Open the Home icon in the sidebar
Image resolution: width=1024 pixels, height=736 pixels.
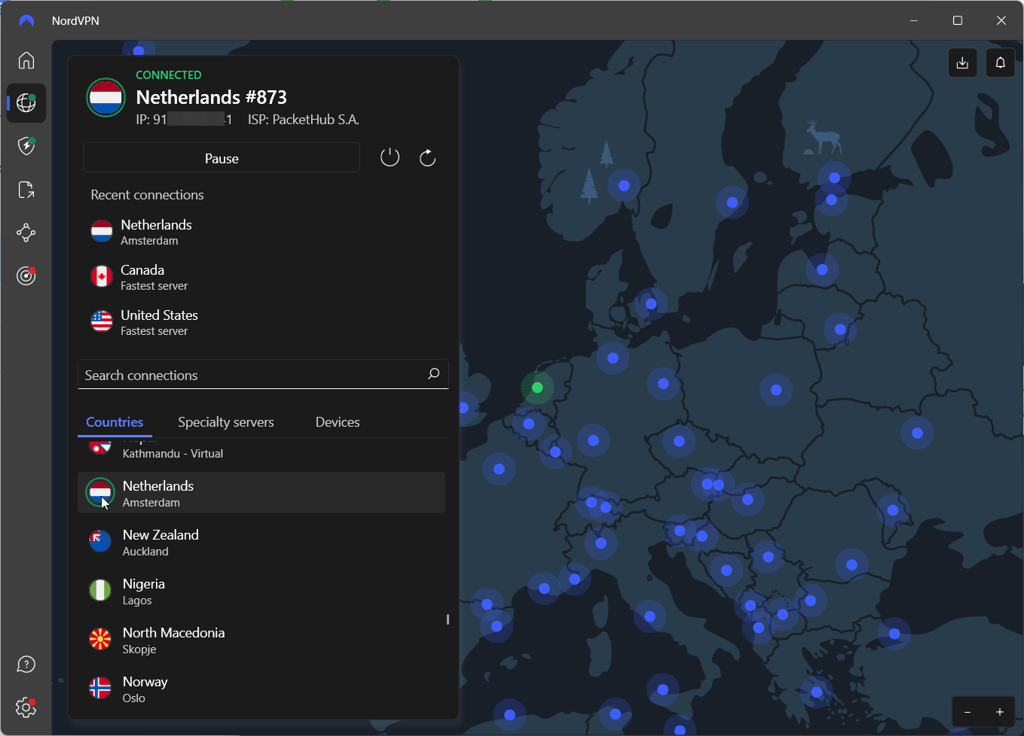26,60
